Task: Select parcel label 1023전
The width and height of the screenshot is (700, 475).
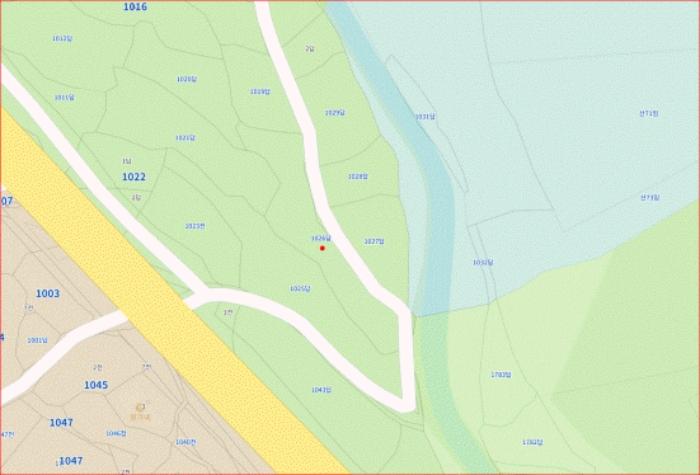Action: [x=195, y=226]
